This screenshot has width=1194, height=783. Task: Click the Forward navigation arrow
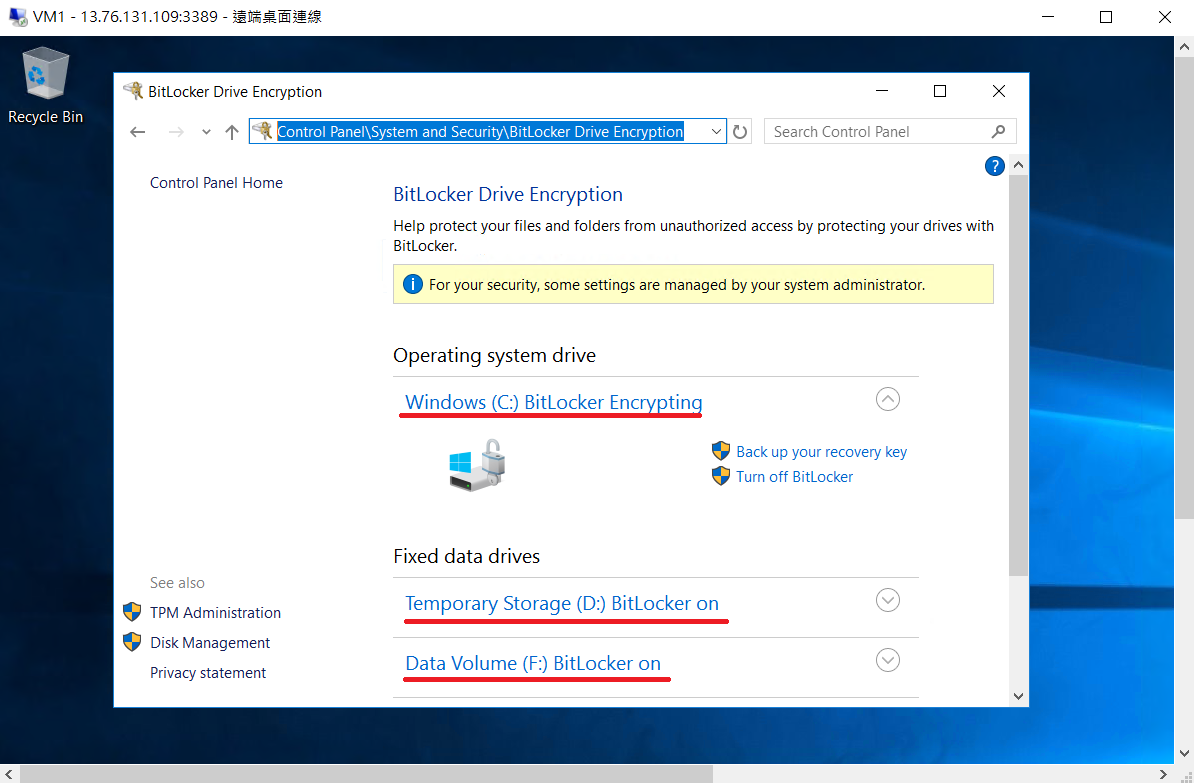click(176, 132)
